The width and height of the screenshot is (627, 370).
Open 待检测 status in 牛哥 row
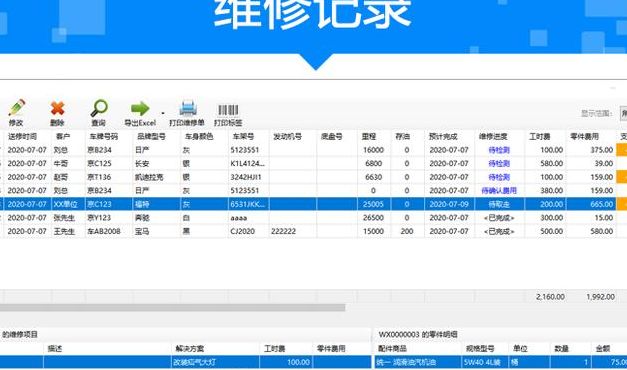(x=499, y=164)
